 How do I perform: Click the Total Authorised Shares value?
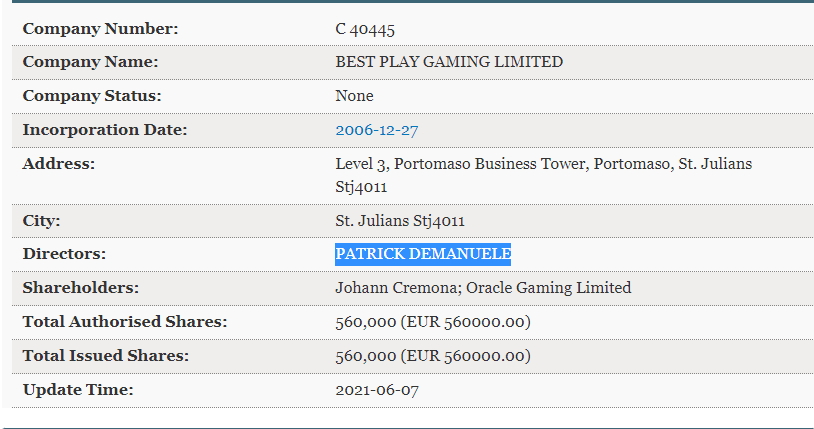(433, 322)
